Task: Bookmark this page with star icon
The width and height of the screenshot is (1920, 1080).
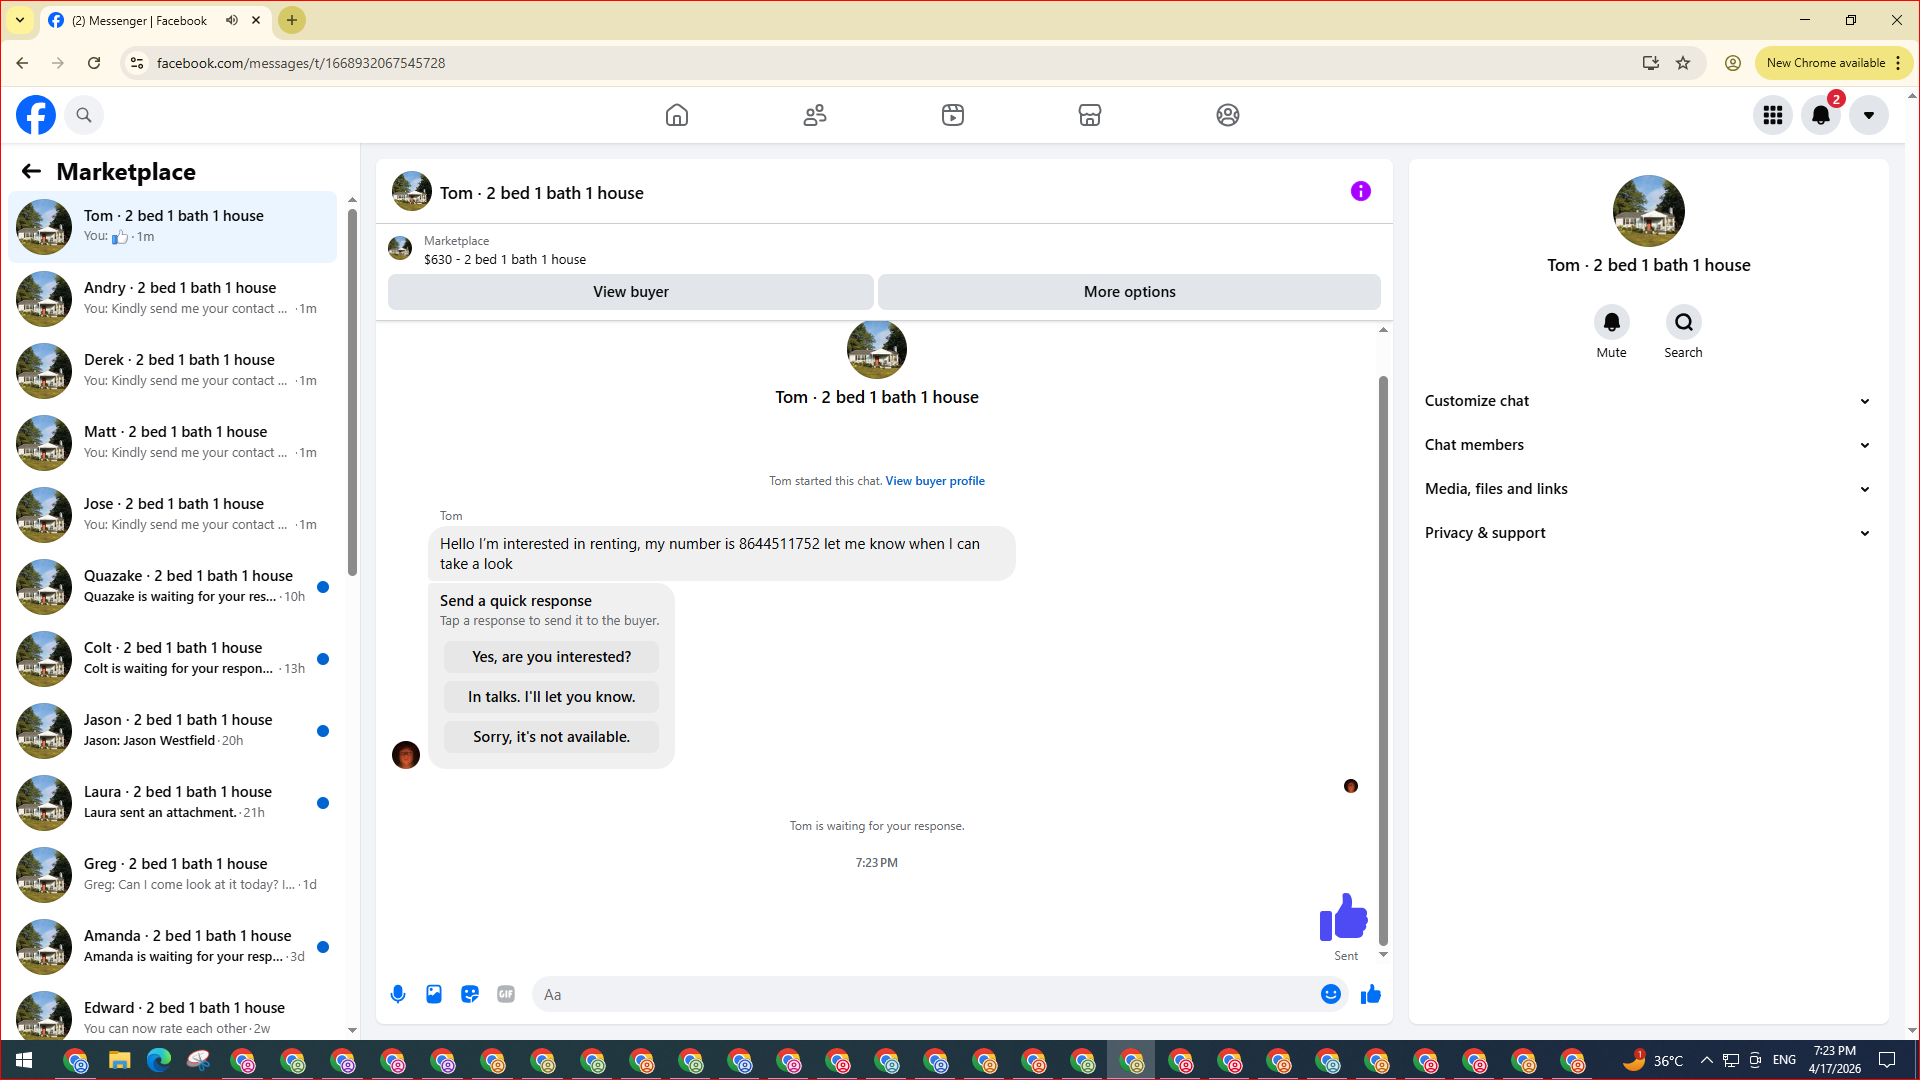Action: click(x=1683, y=63)
